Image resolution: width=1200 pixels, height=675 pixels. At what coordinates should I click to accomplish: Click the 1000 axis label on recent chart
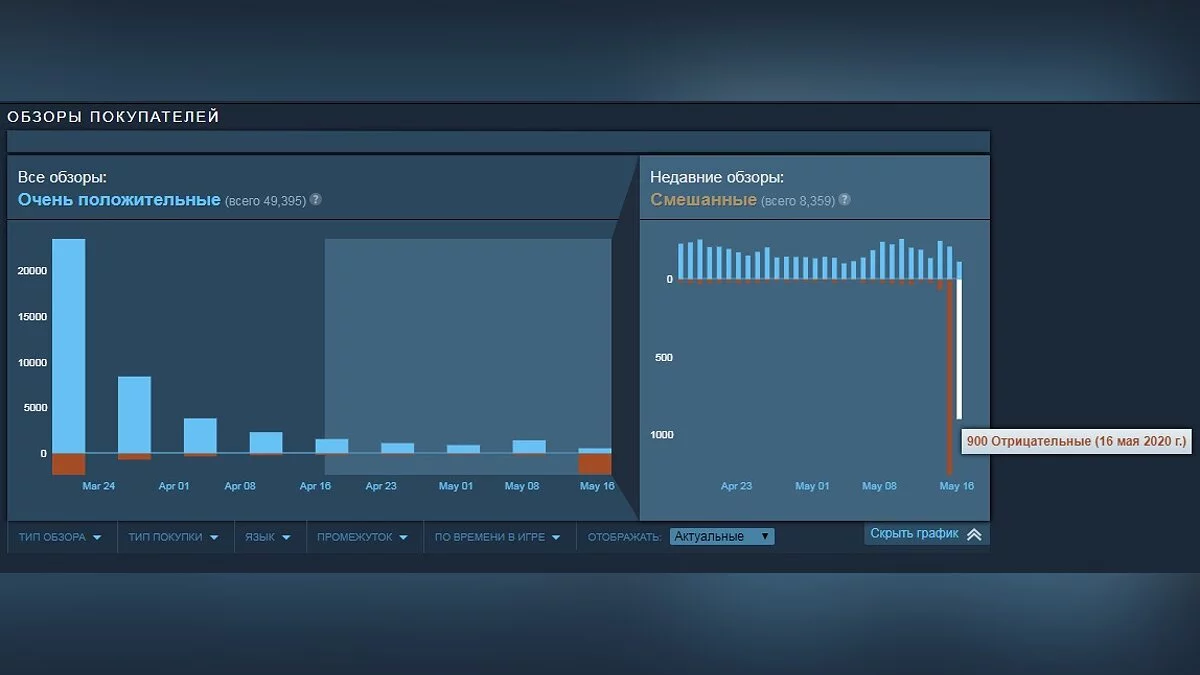click(661, 435)
